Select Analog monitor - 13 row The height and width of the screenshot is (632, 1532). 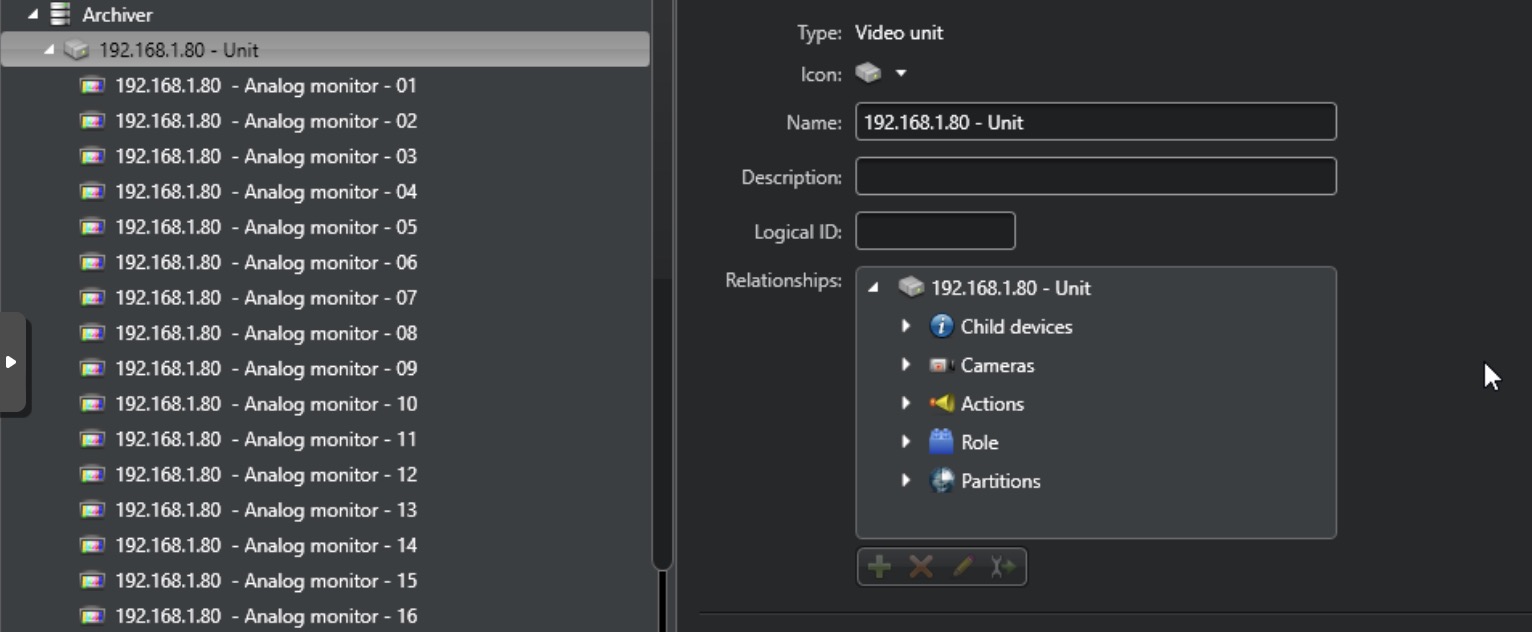click(x=325, y=510)
